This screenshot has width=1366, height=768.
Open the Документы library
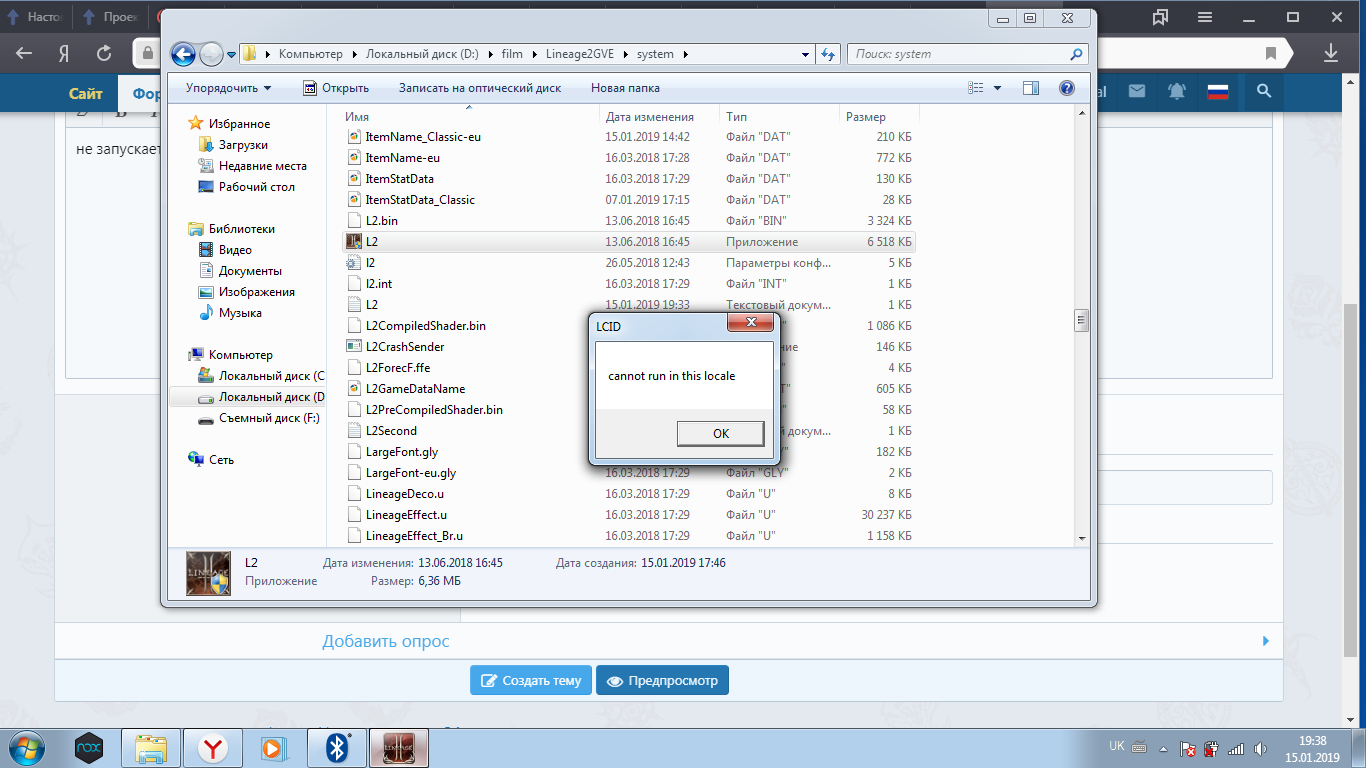coord(250,271)
